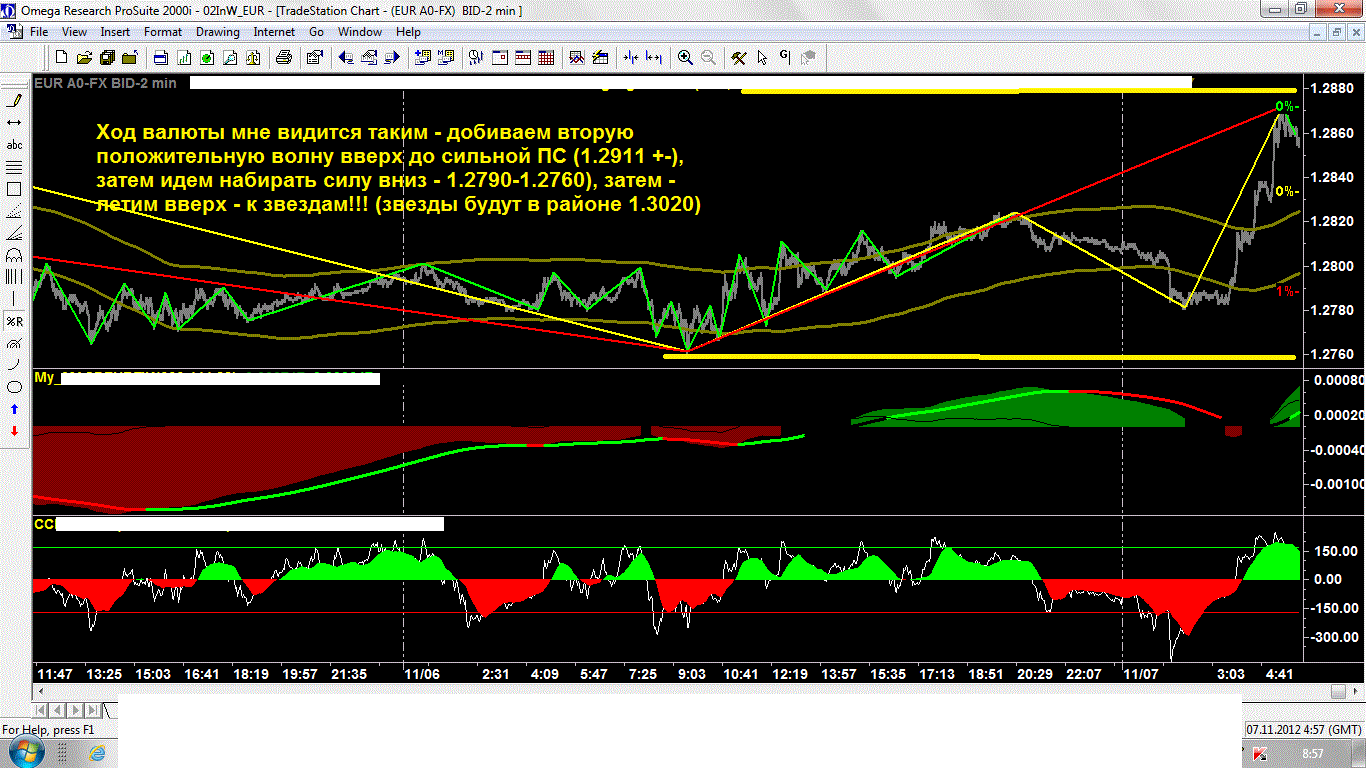Expand the Window menu
Viewport: 1366px width, 768px height.
[x=359, y=32]
